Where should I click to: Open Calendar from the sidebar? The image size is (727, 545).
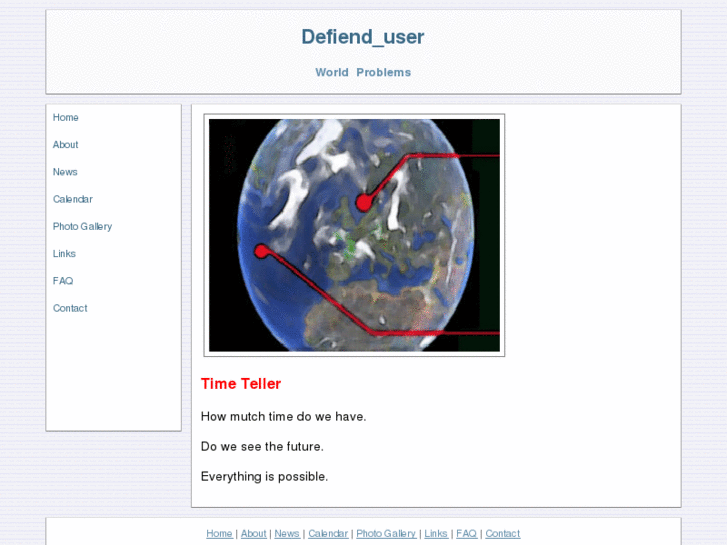(73, 199)
